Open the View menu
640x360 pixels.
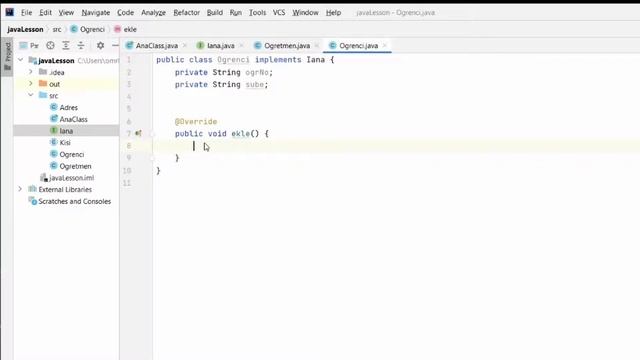tap(66, 13)
